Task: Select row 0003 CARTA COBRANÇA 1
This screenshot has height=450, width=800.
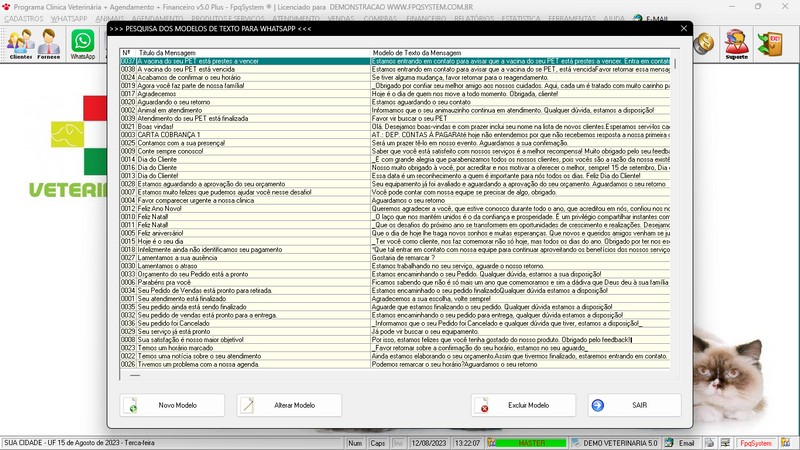Action: 395,135
